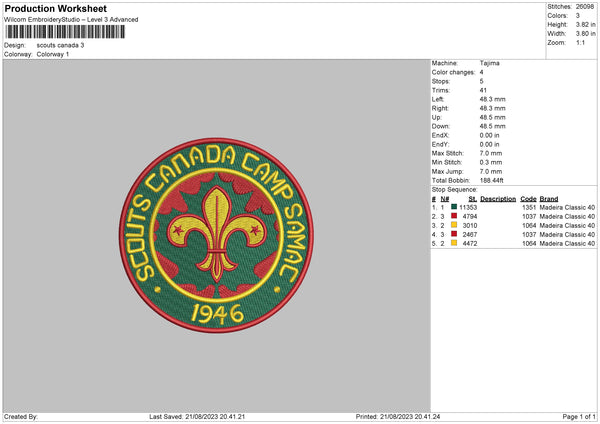Image resolution: width=600 pixels, height=424 pixels.
Task: Click the 'Description' column header
Action: (x=498, y=199)
